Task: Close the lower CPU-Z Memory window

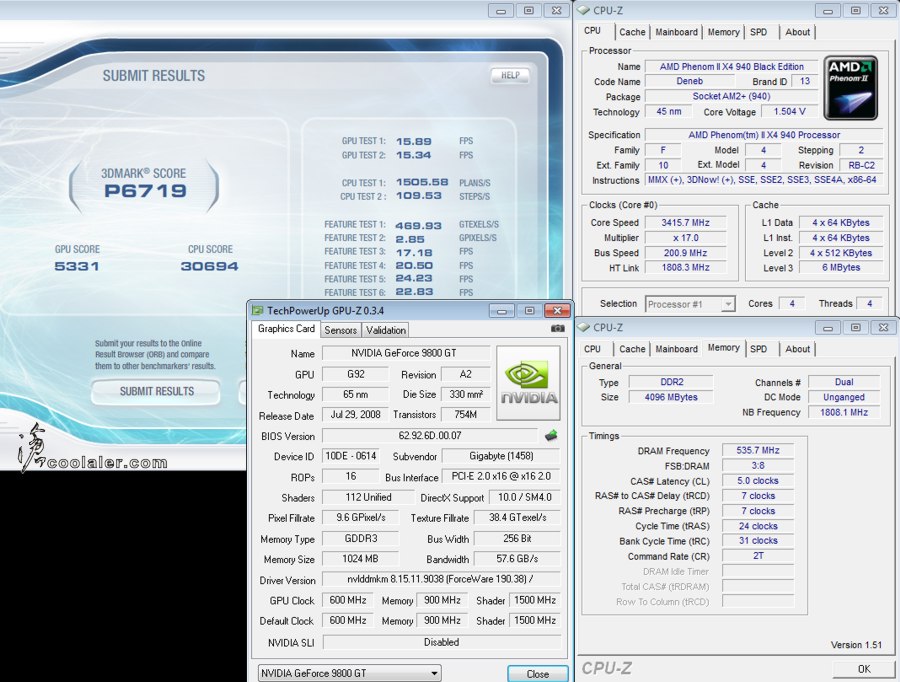Action: point(883,327)
